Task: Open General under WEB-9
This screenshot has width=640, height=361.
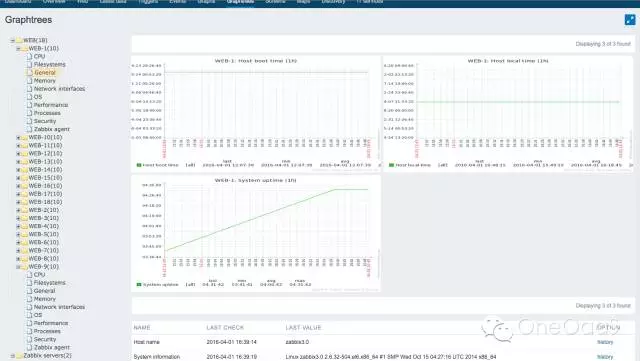Action: [x=44, y=291]
